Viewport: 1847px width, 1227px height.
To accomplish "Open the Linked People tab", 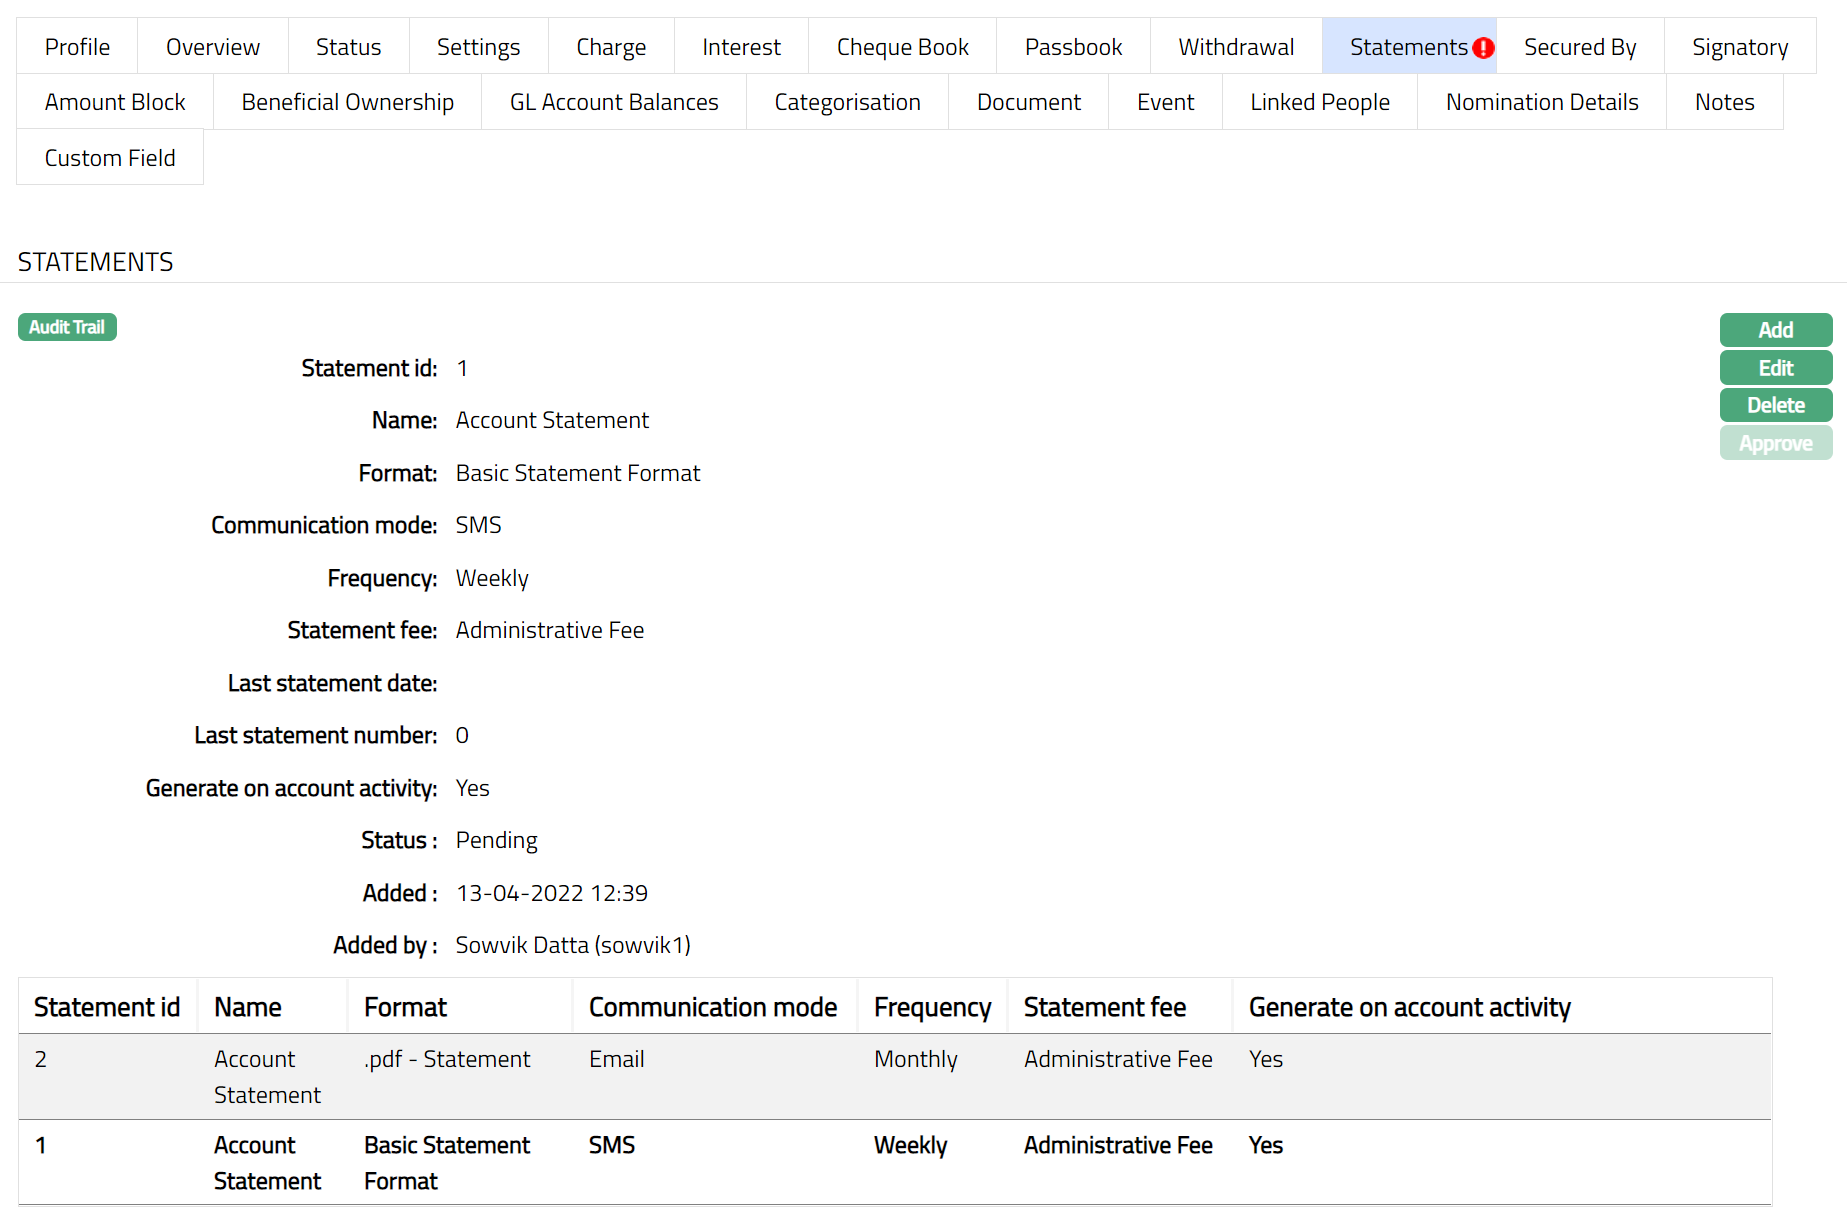I will [1319, 102].
